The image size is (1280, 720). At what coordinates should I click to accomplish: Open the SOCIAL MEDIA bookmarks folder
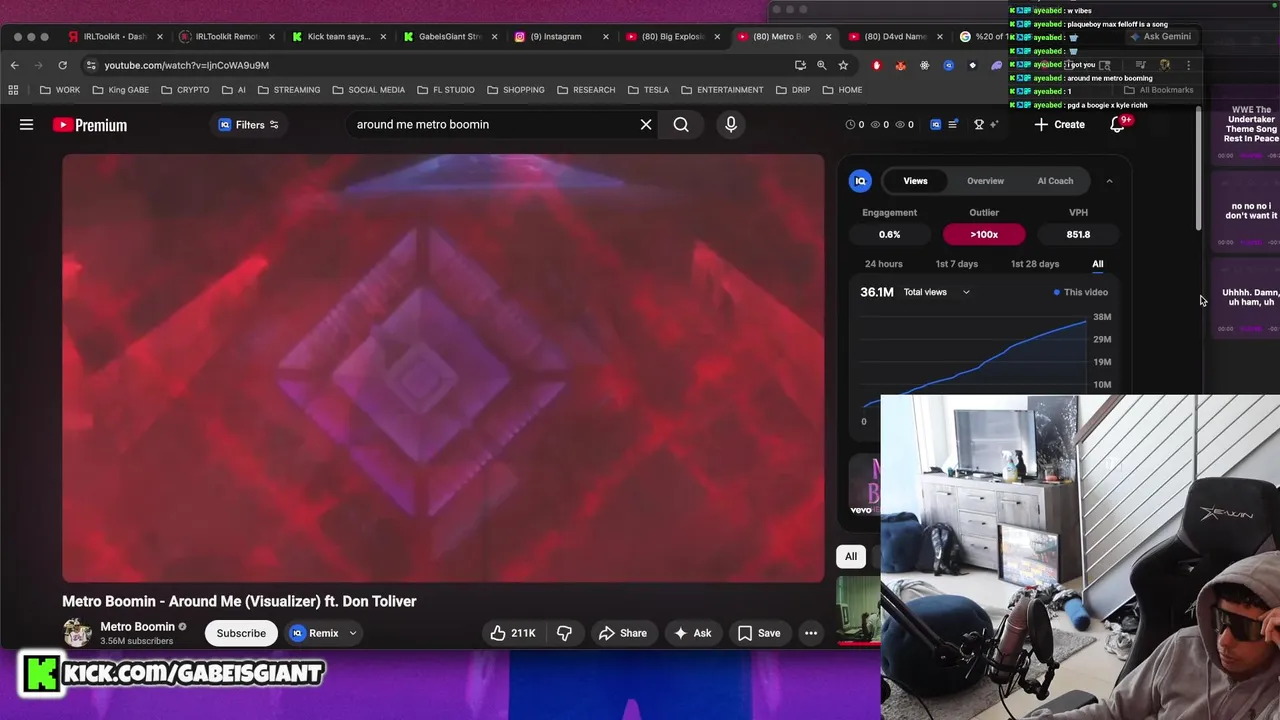tap(368, 90)
